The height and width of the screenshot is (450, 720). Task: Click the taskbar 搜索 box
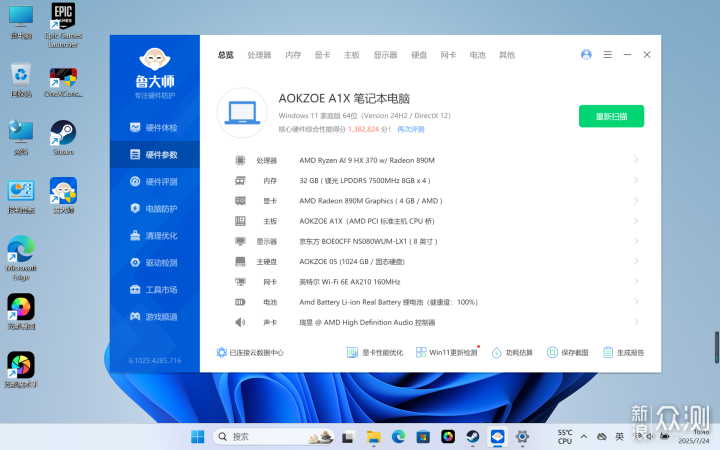click(274, 436)
